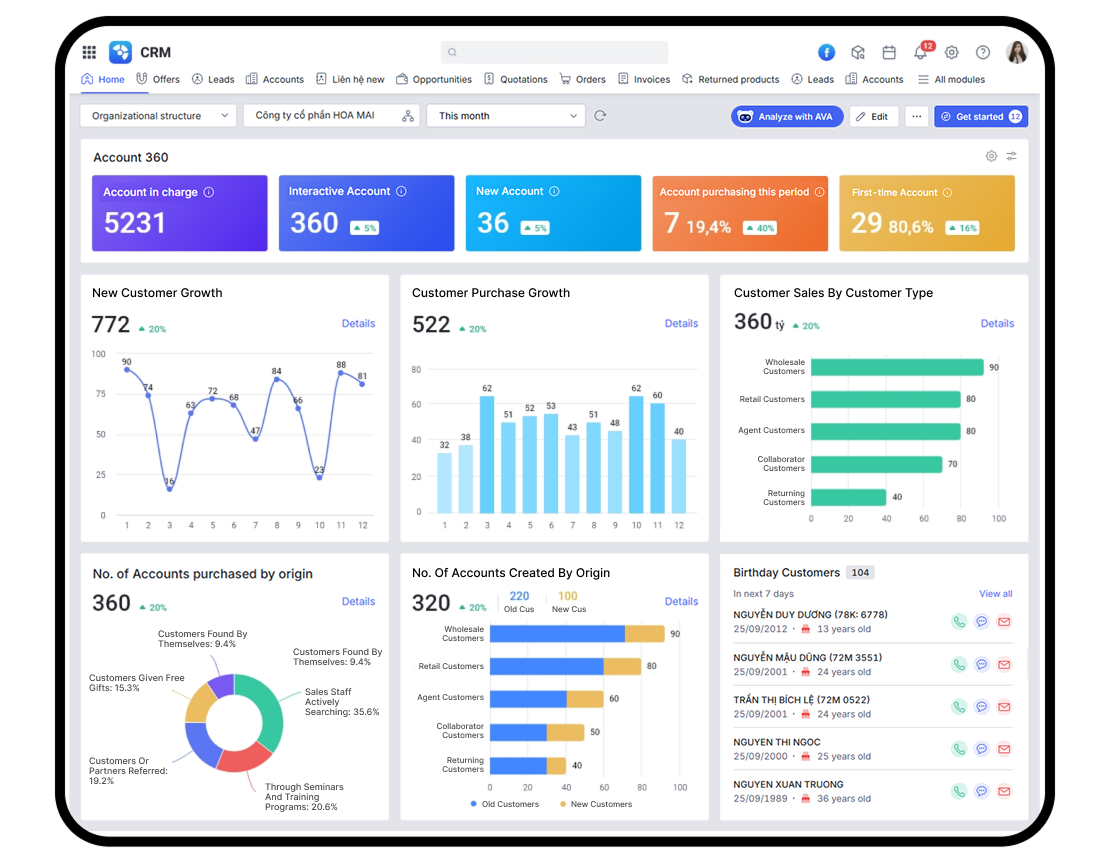Email TRẦN THỊ BÍCH LỆ via the envelope icon
Viewport: 1109px width, 861px height.
pos(1004,706)
